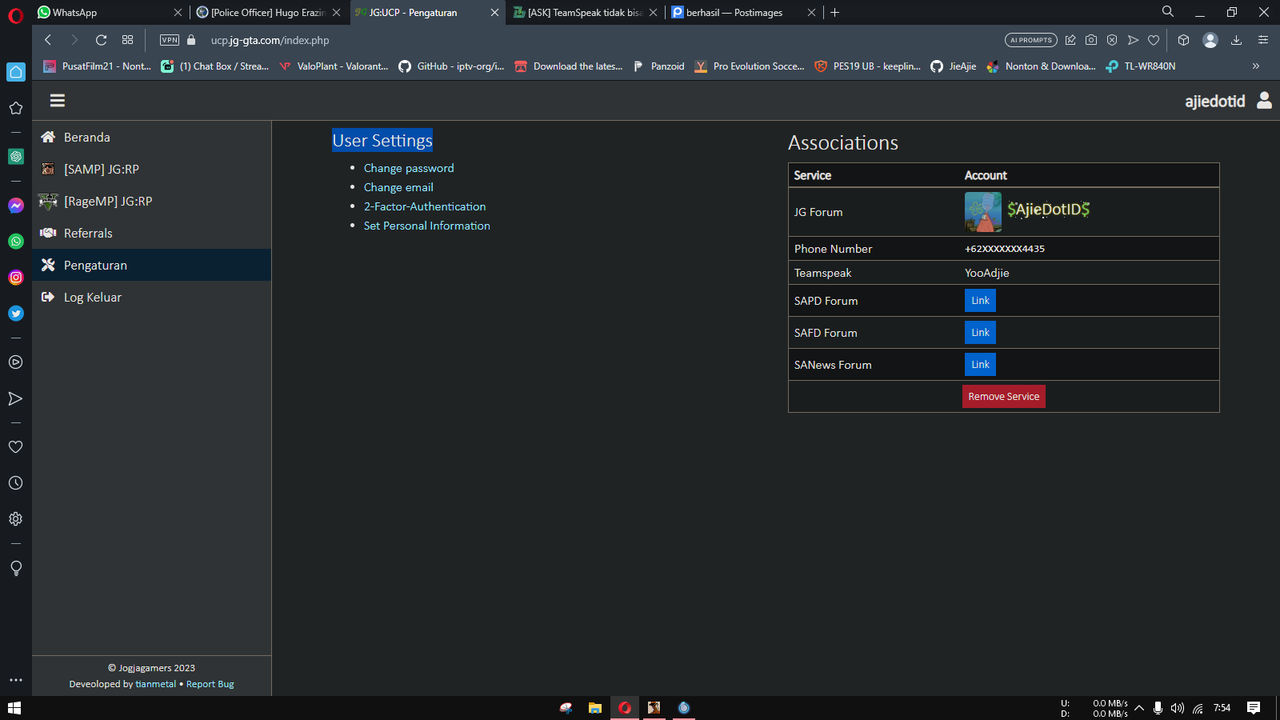Image resolution: width=1280 pixels, height=720 pixels.
Task: Open a new tab with plus button
Action: [835, 12]
